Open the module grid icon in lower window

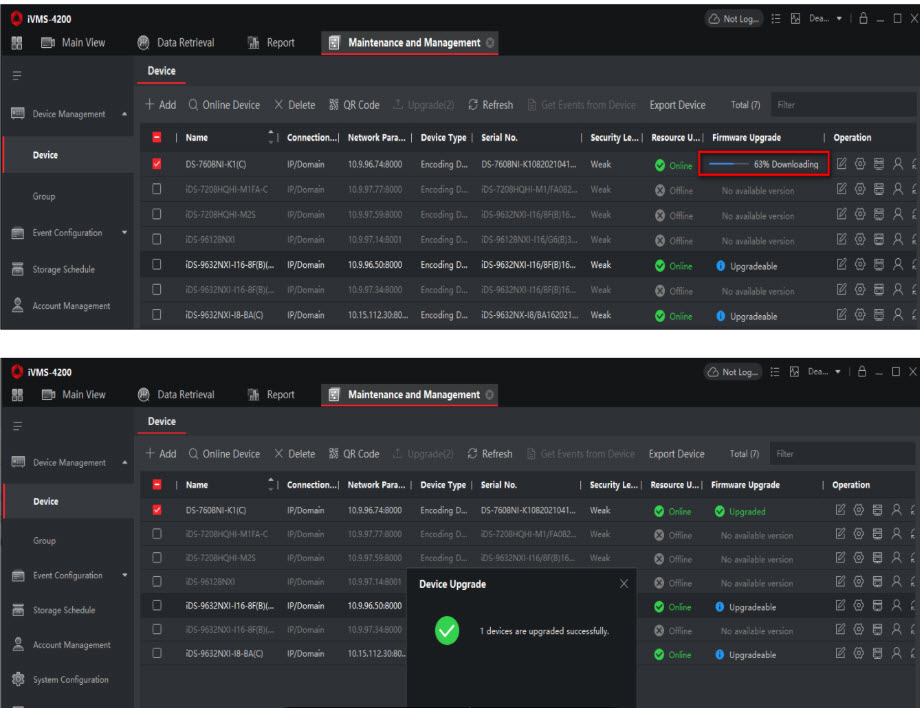[16, 395]
